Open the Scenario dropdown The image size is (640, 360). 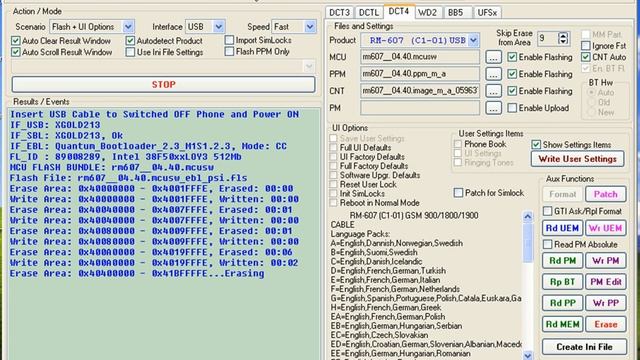tap(128, 27)
